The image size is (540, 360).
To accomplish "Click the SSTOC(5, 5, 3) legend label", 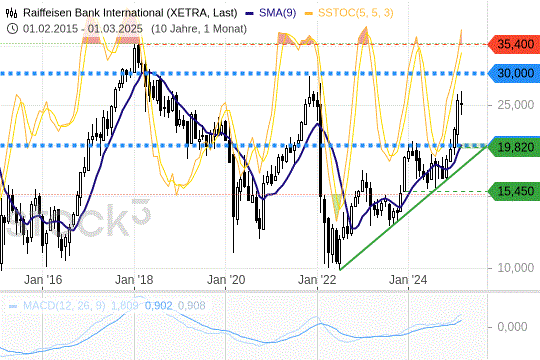I will [356, 13].
